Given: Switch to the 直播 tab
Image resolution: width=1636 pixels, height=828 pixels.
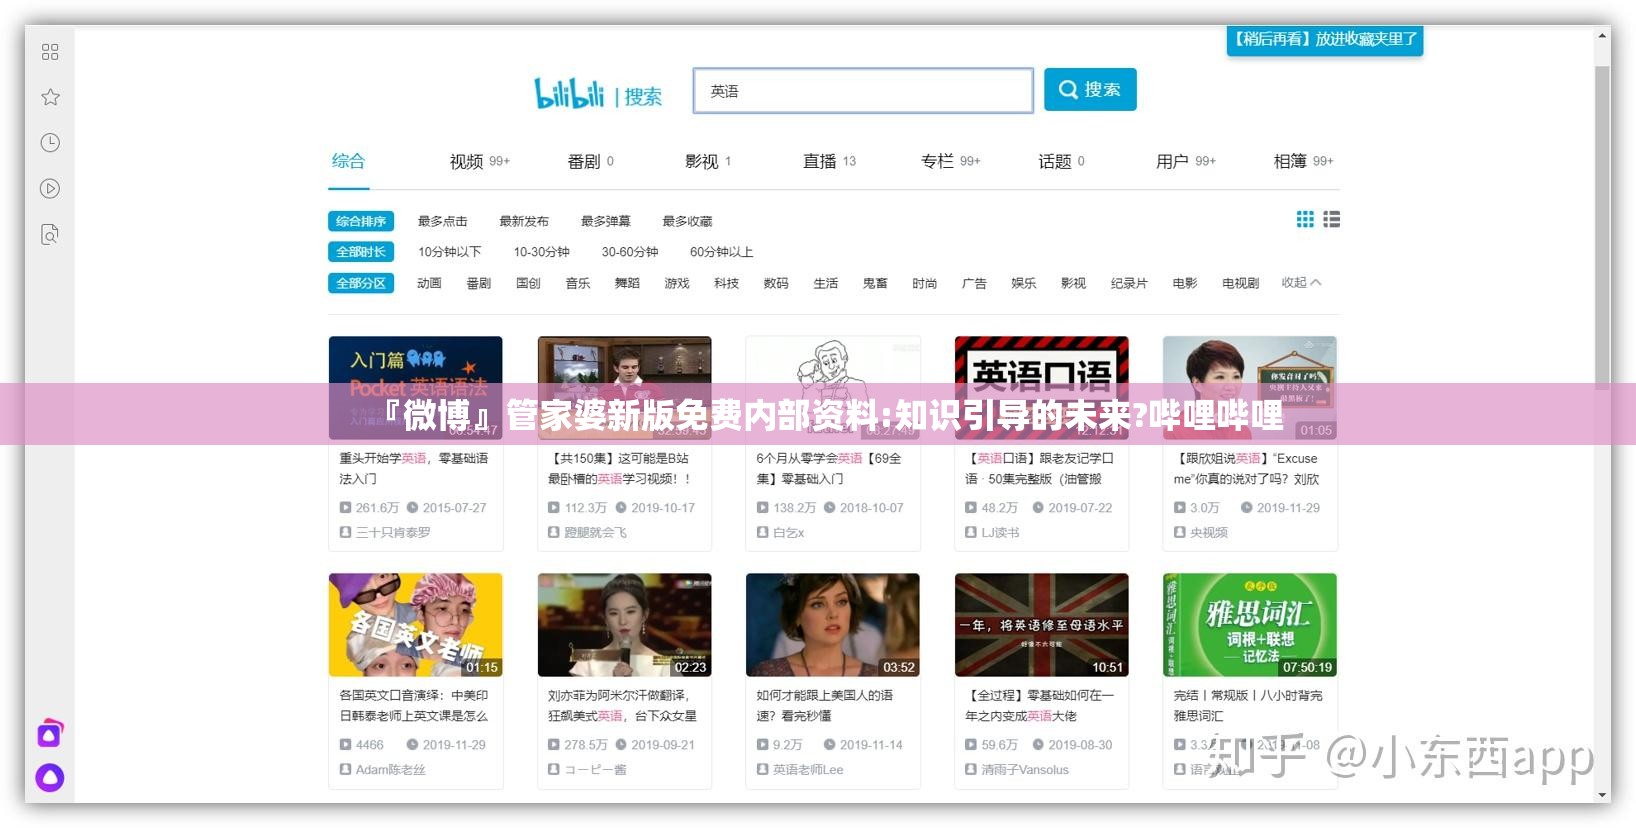Looking at the screenshot, I should point(829,161).
